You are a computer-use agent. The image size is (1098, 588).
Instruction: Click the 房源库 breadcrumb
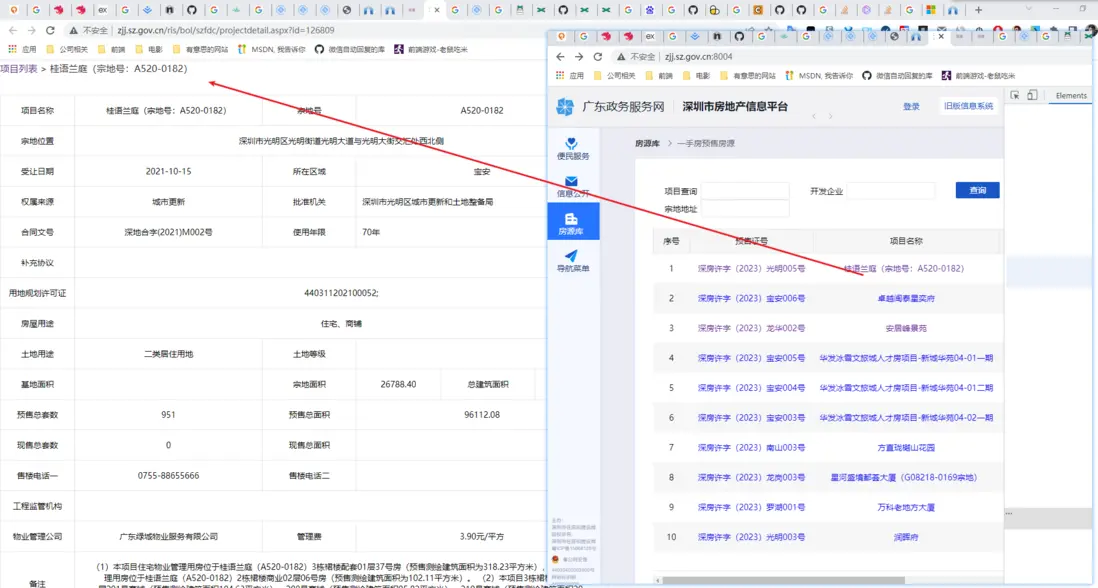pyautogui.click(x=647, y=143)
